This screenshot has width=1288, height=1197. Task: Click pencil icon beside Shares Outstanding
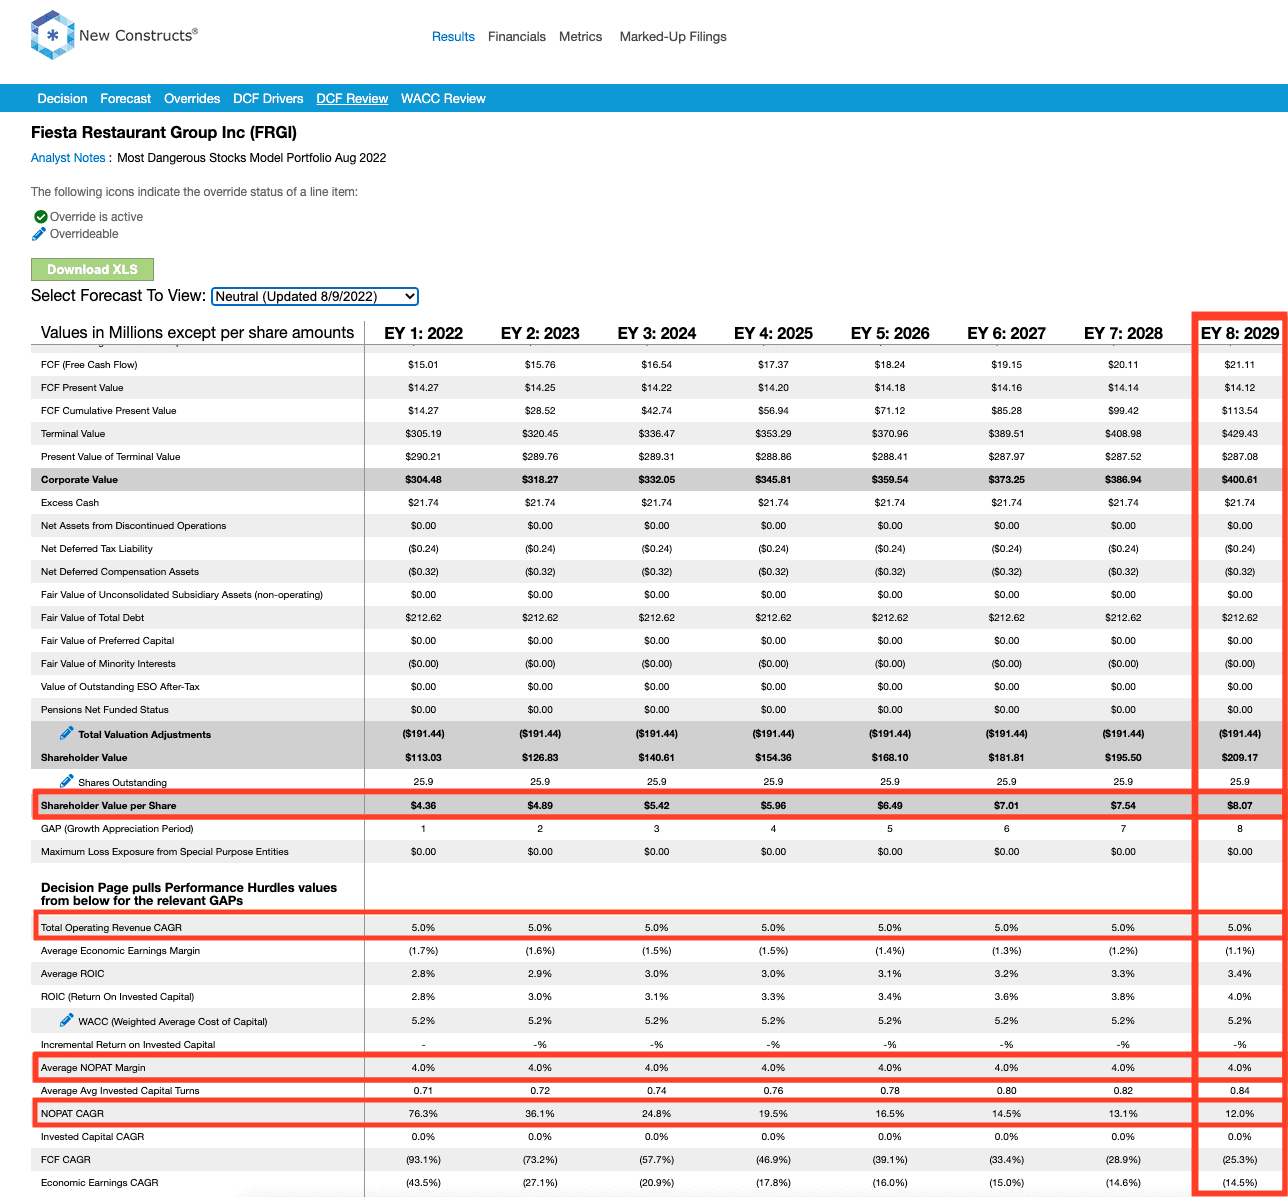pos(67,781)
